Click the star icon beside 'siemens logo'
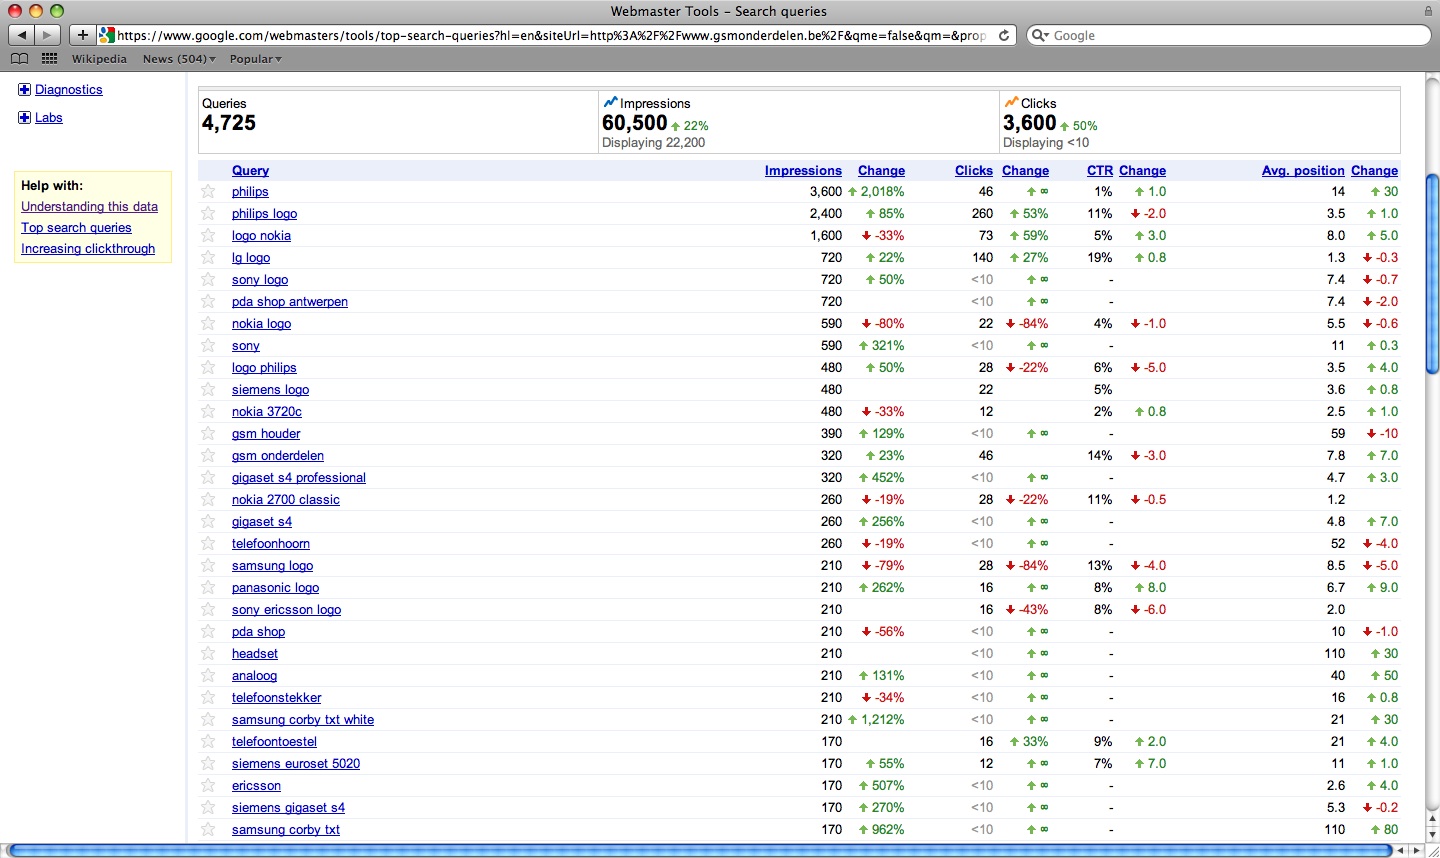 tap(208, 389)
